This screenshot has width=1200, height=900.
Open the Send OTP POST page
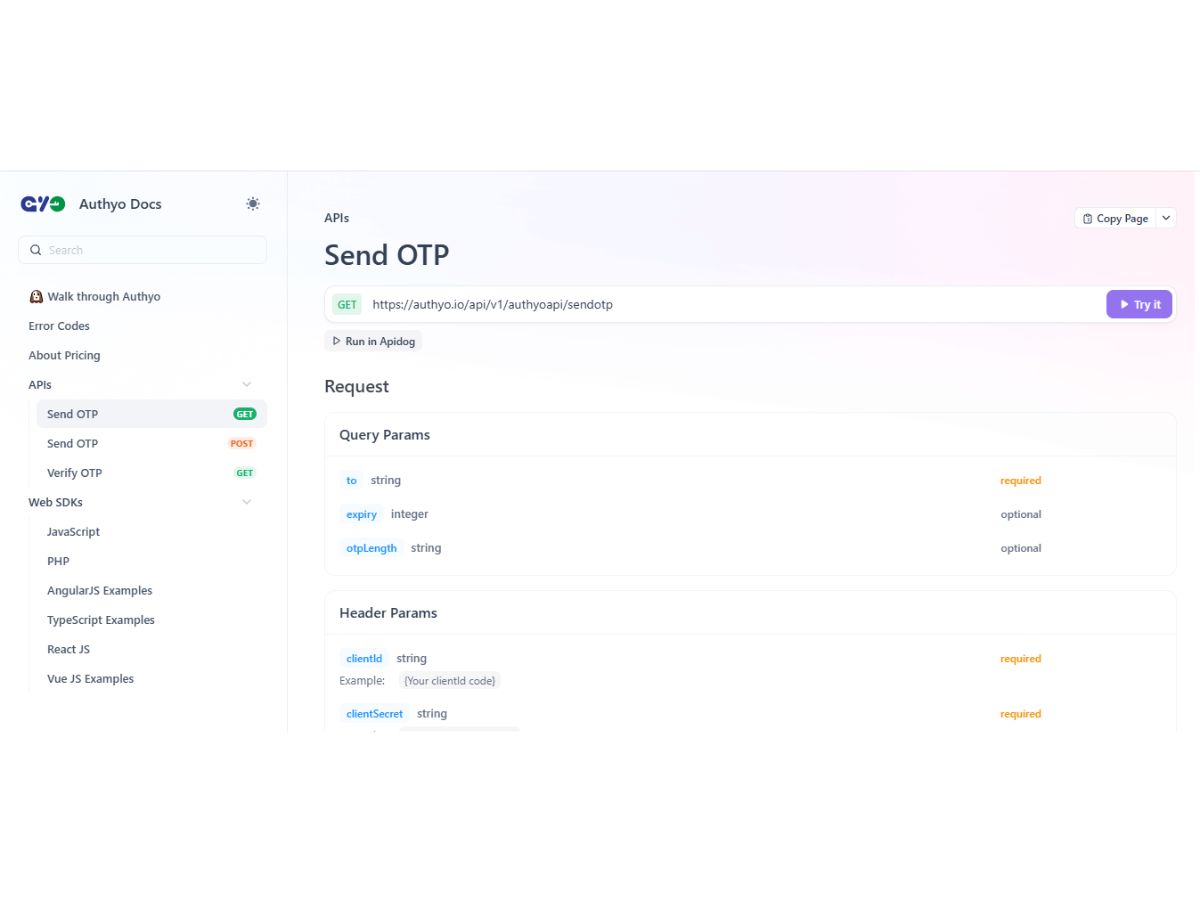pyautogui.click(x=152, y=444)
